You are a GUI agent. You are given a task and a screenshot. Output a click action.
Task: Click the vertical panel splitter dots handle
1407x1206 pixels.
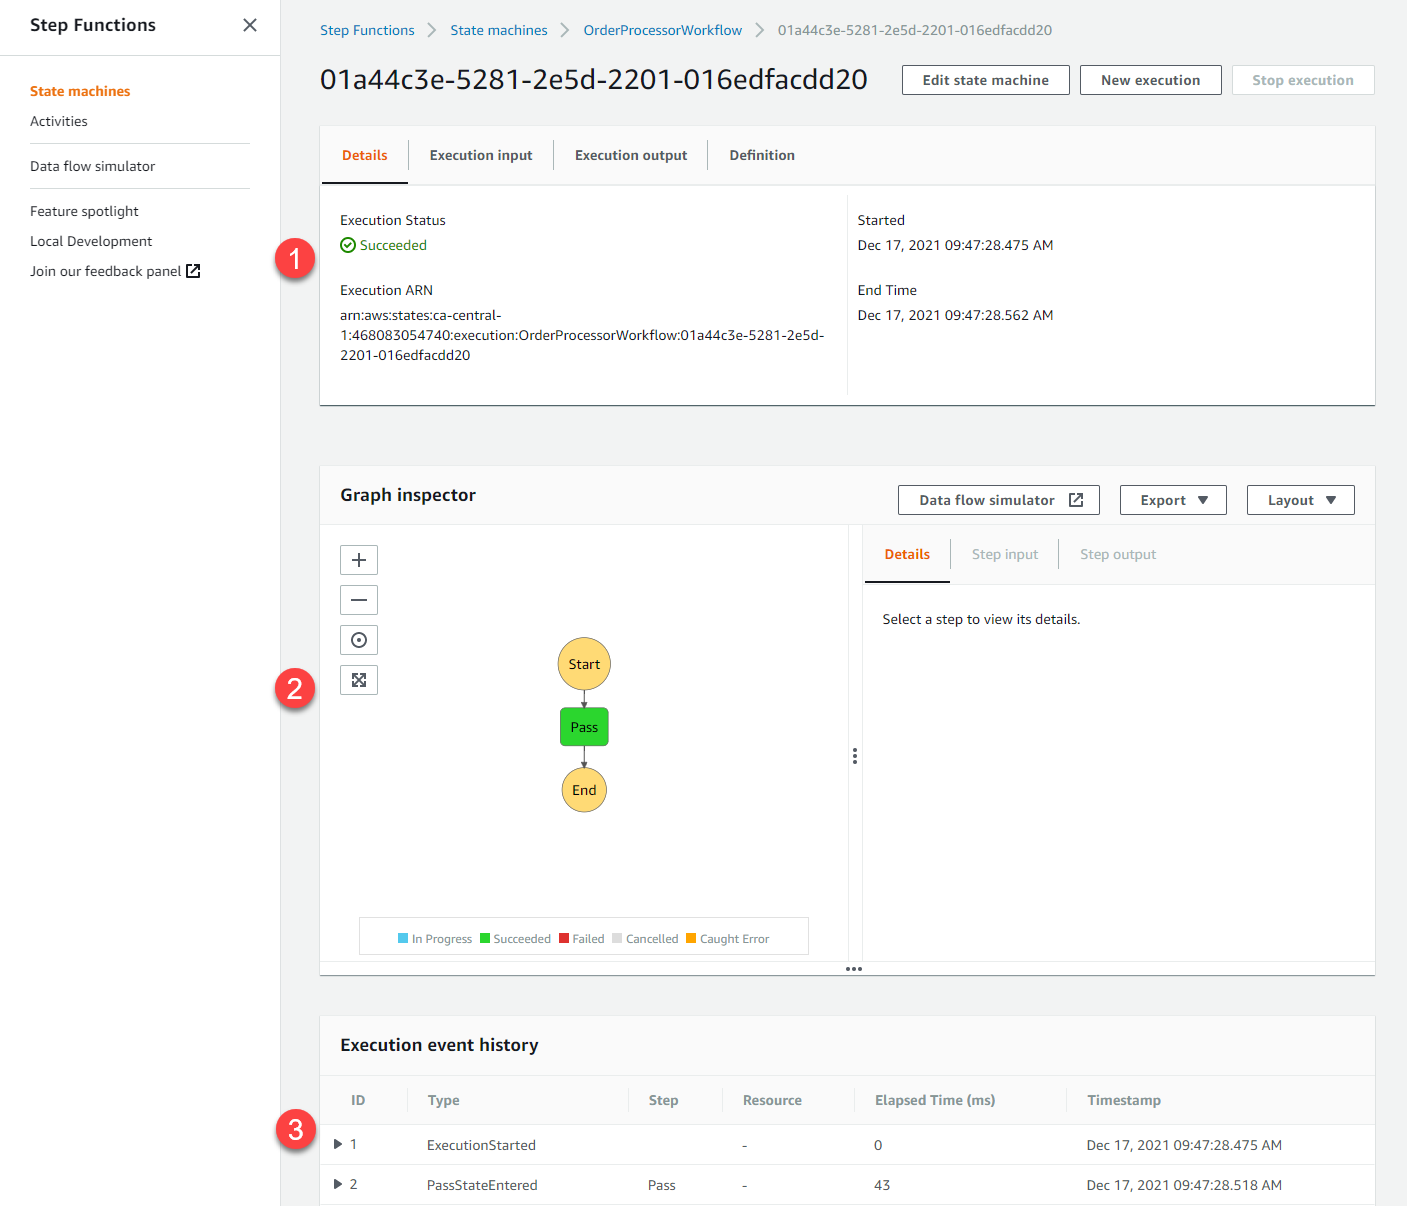pos(855,756)
